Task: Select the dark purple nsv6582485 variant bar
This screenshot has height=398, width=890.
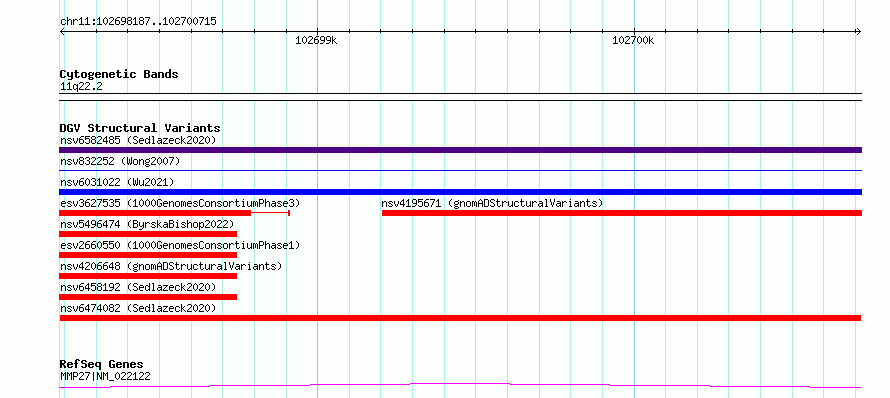Action: (x=460, y=150)
